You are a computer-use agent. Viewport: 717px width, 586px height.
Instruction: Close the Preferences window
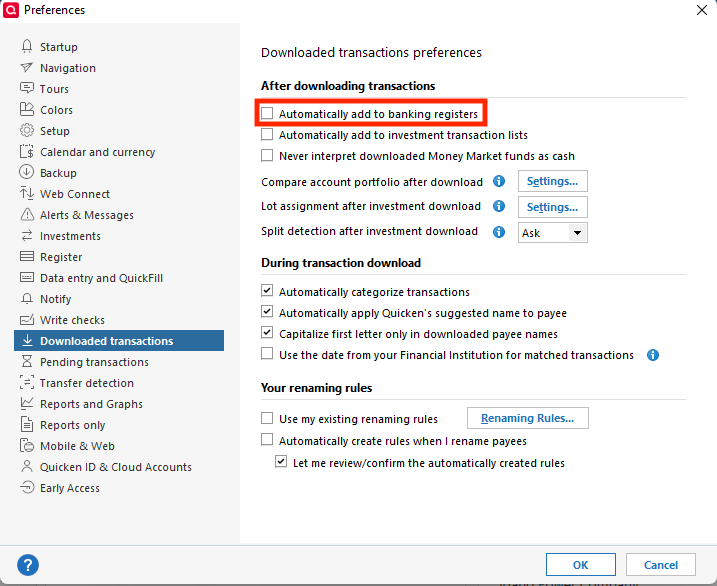702,10
